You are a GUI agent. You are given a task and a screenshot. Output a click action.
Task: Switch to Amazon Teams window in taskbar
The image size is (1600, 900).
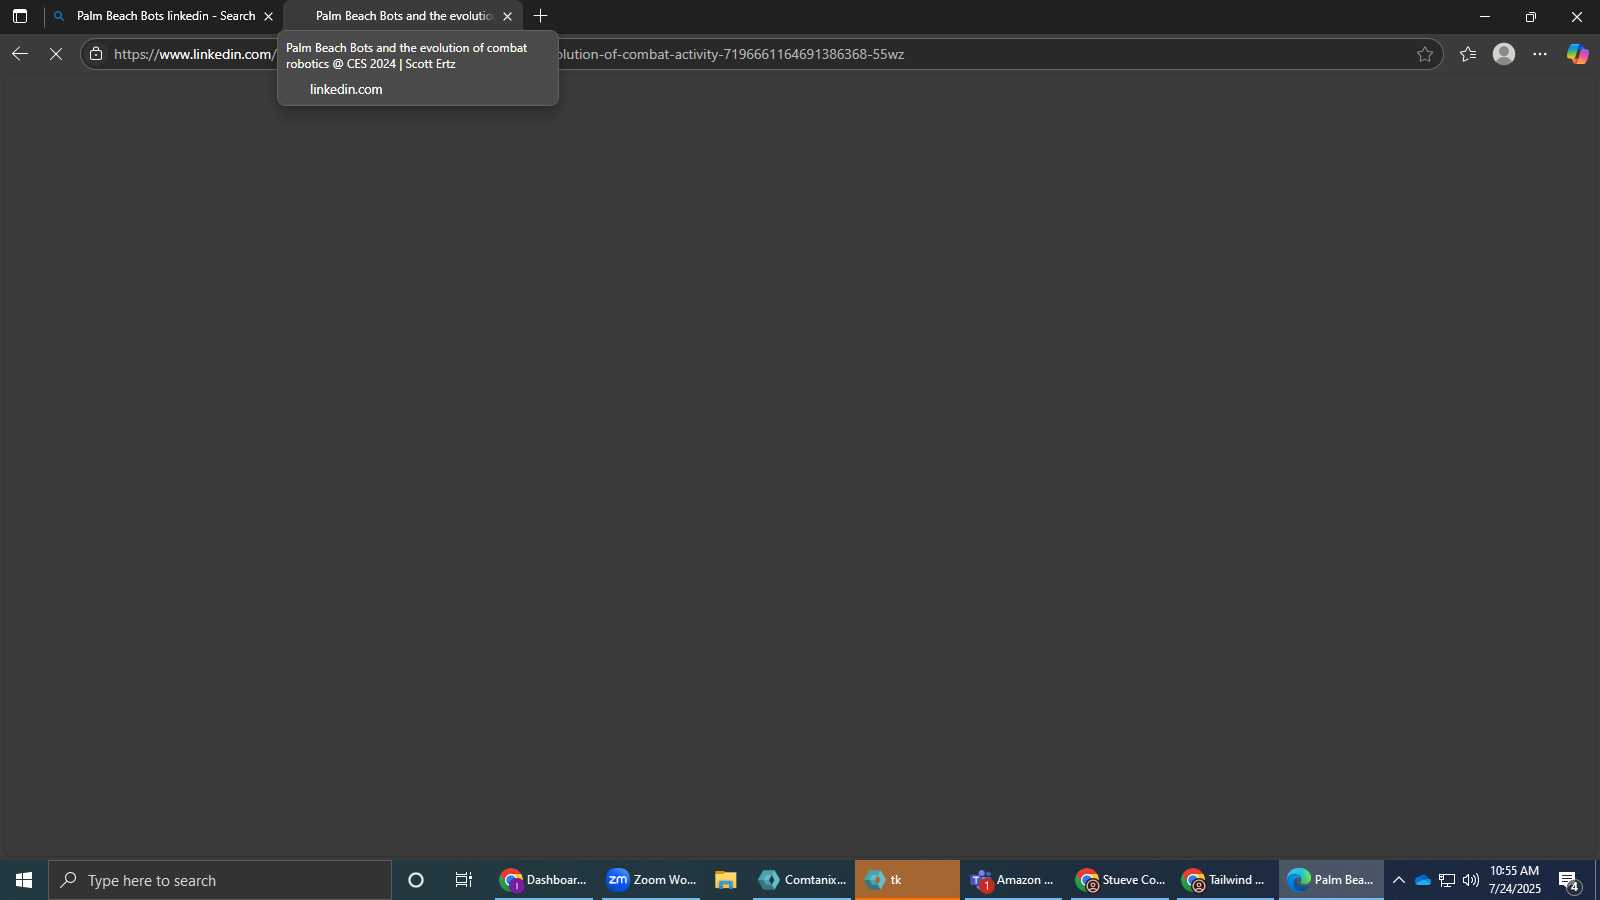(1013, 880)
